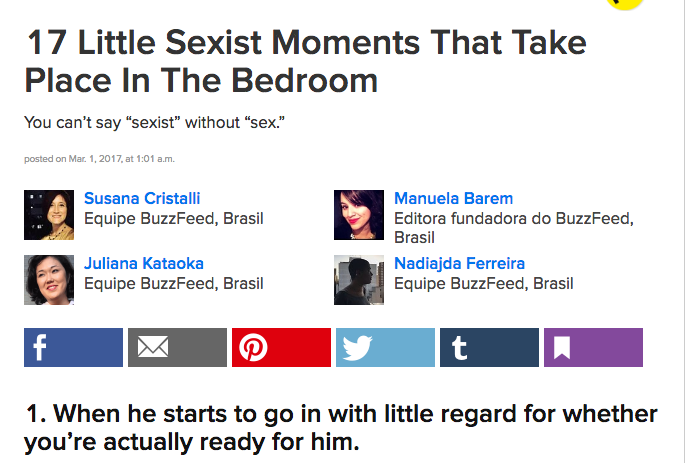
Task: Click the vertical scrollbar at the right edge
Action: coord(685,231)
